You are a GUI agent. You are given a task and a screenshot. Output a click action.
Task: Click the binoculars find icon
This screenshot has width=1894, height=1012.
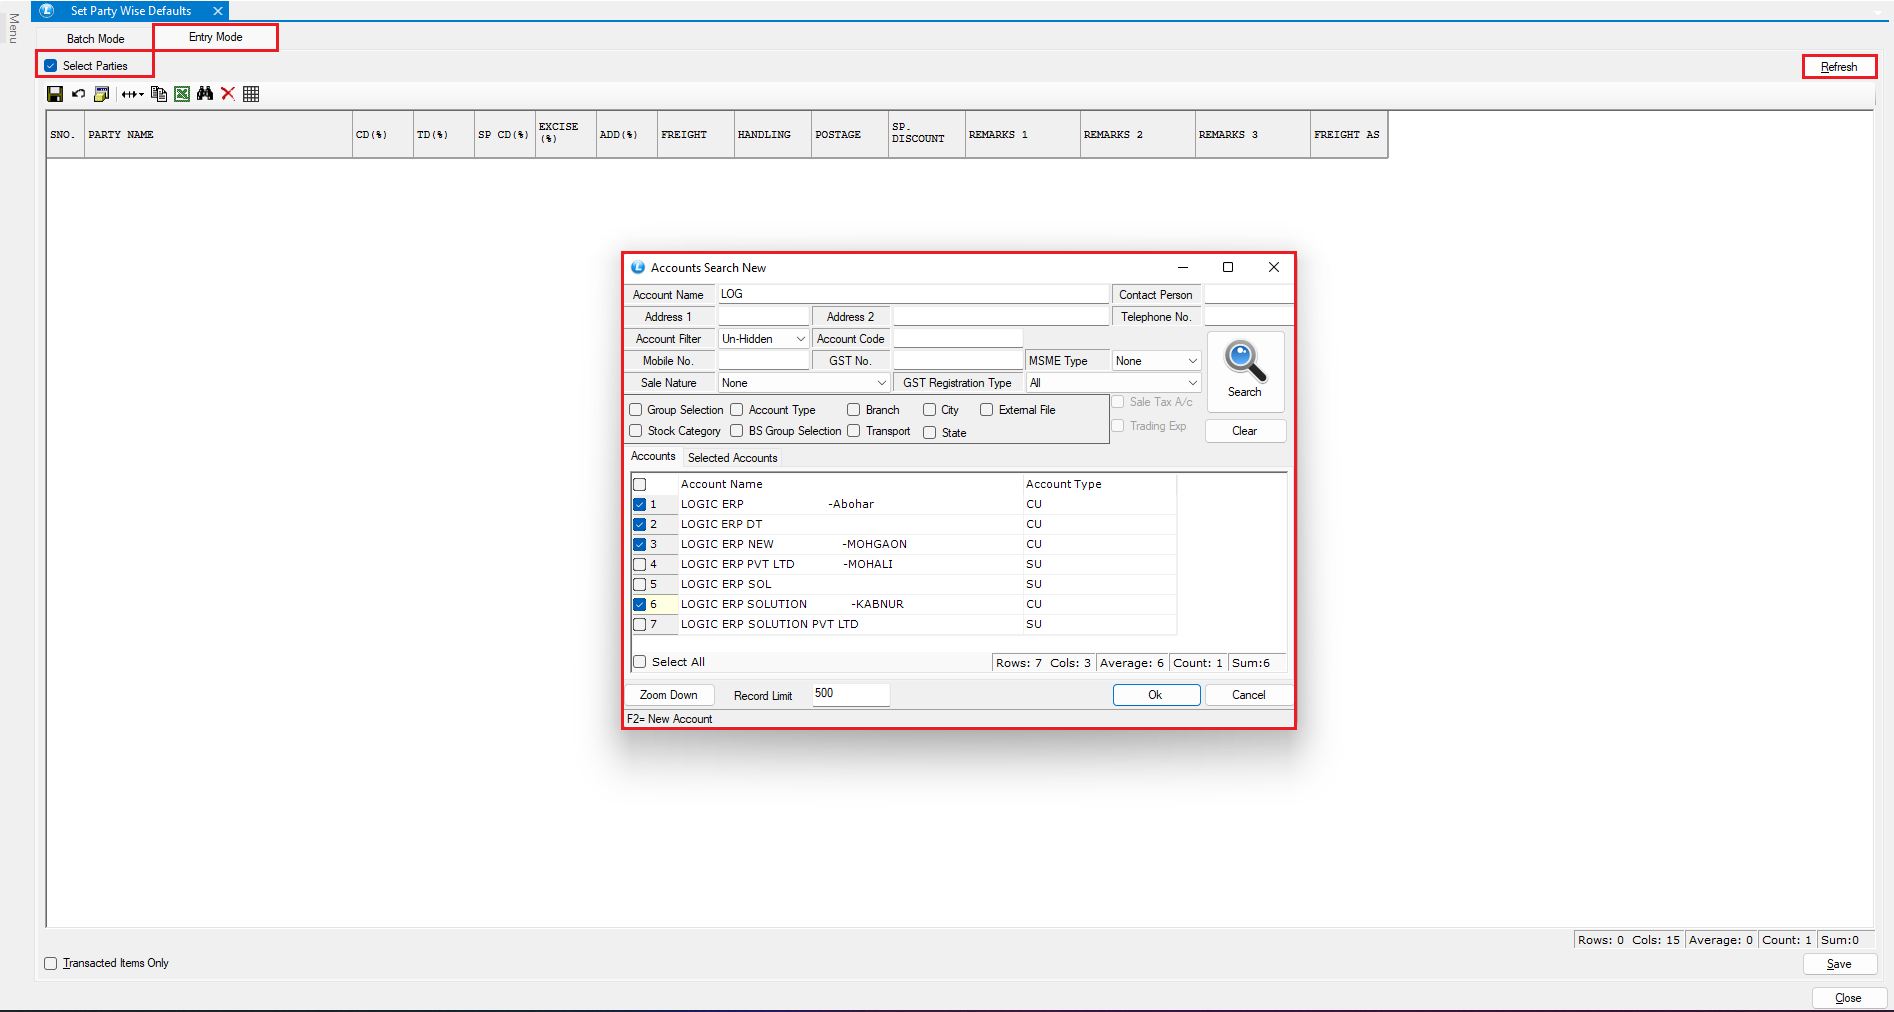tap(205, 94)
